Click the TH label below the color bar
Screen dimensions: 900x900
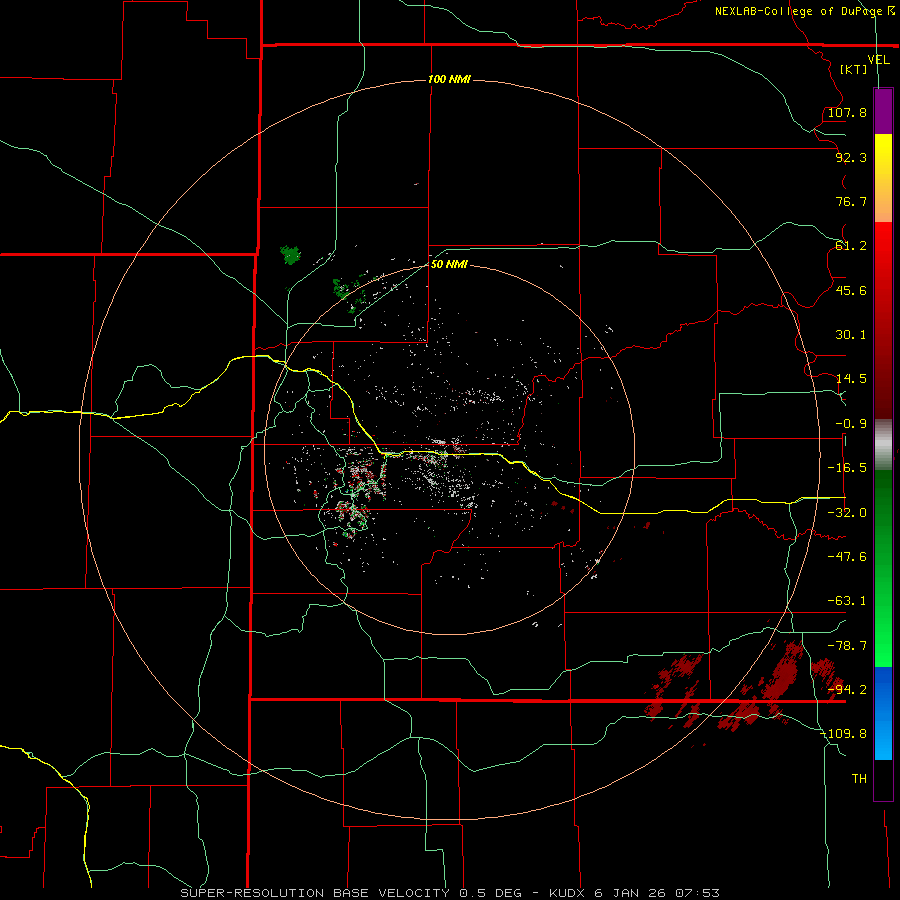click(x=859, y=779)
